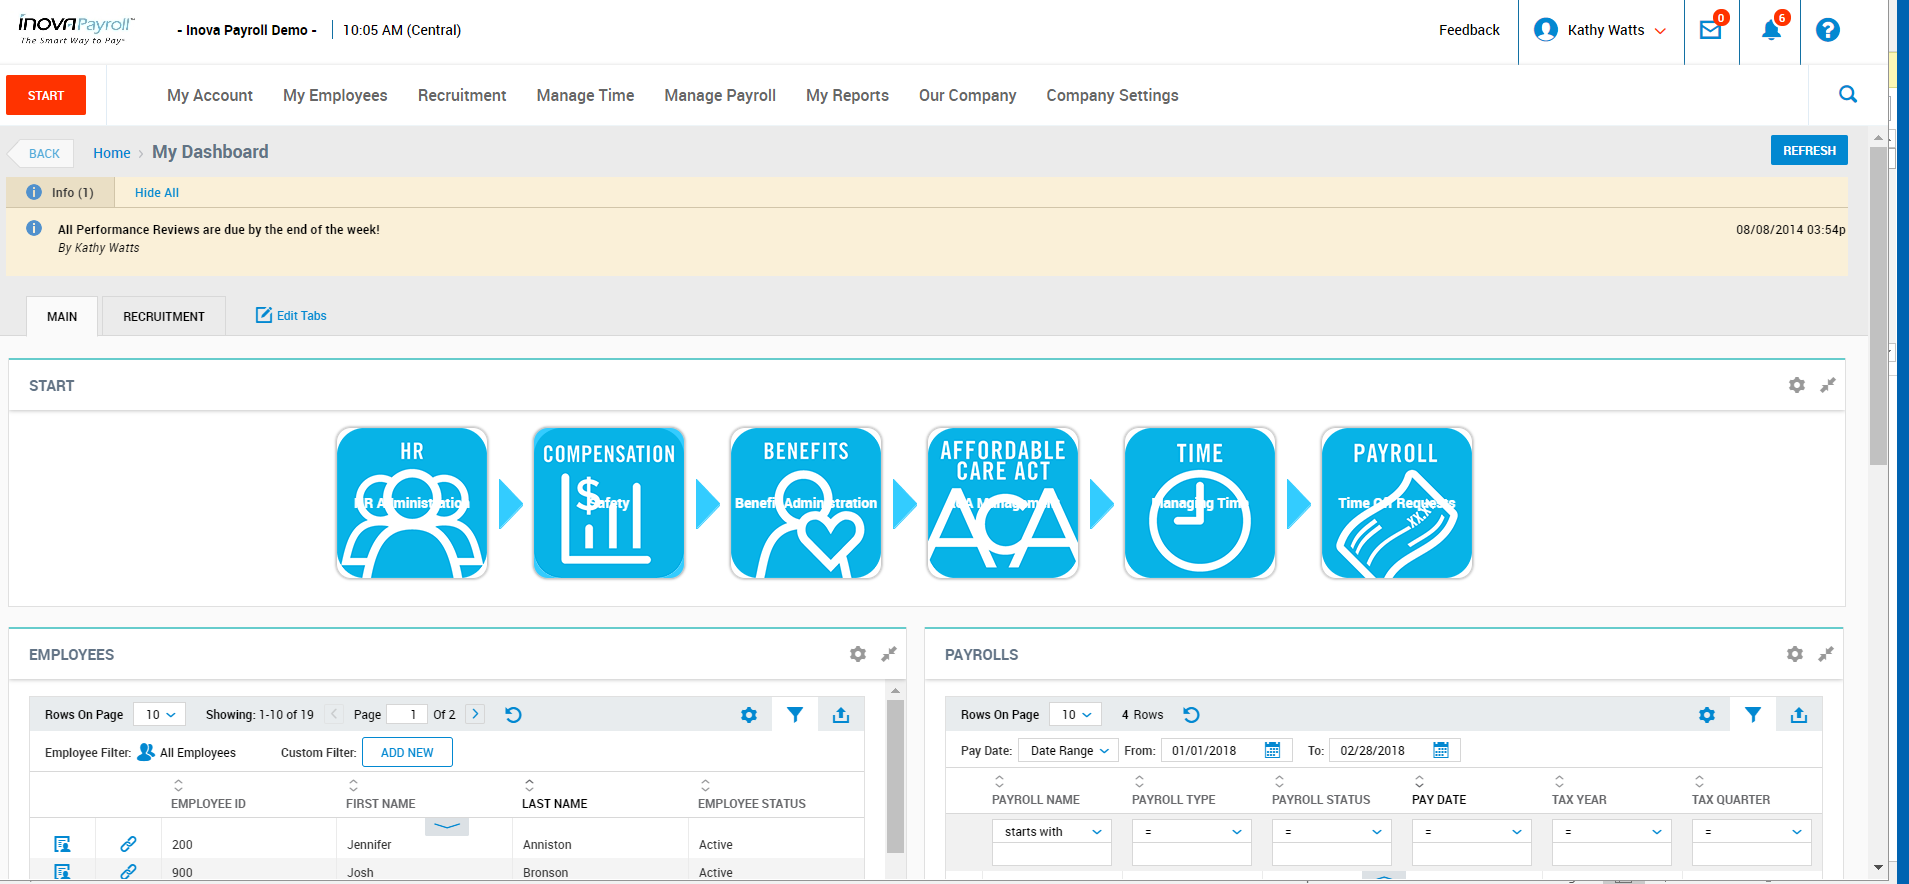Click the search magnifier icon
Viewport: 1909px width, 884px height.
click(1847, 95)
